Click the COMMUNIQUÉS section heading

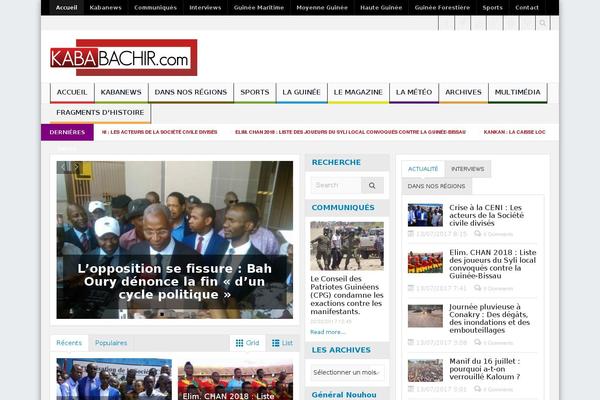(343, 207)
